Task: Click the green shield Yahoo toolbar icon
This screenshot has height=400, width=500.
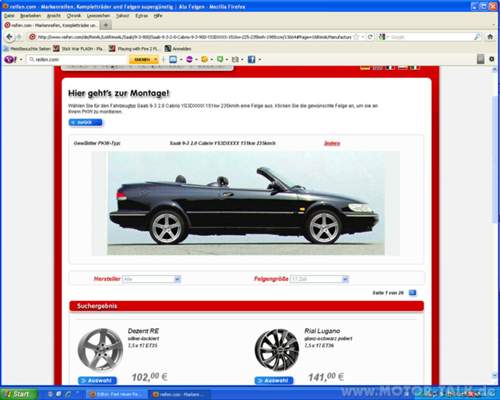Action: click(220, 59)
